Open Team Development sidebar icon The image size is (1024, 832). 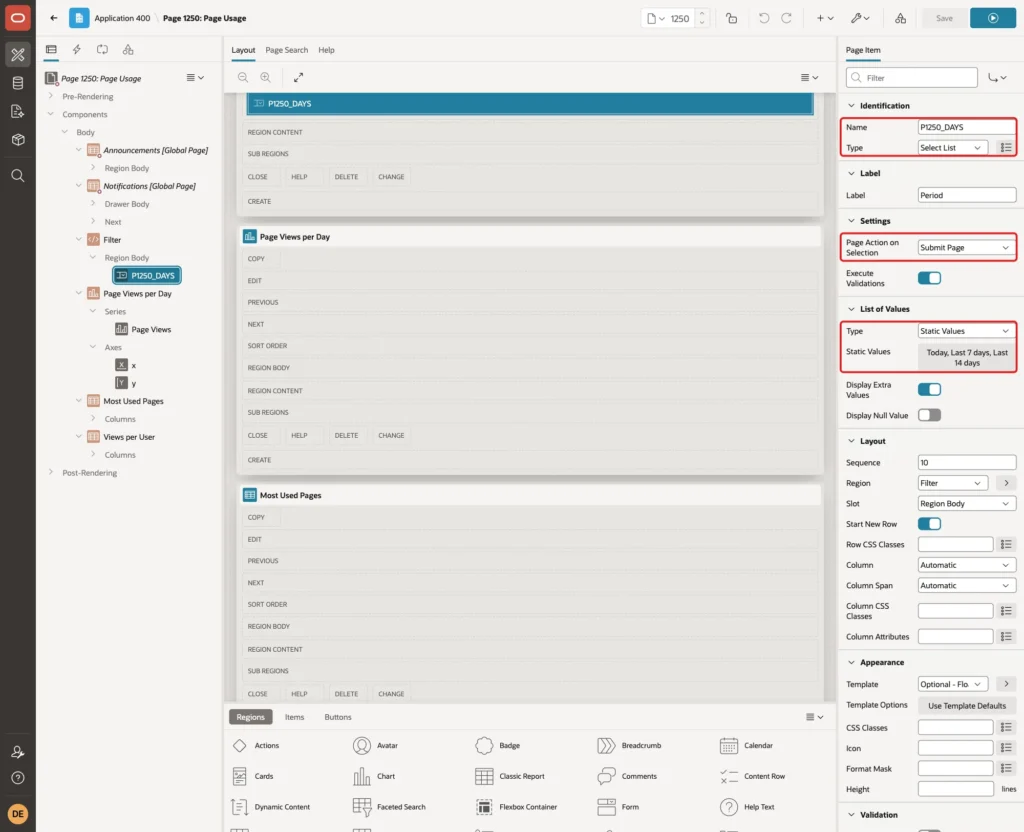point(18,111)
